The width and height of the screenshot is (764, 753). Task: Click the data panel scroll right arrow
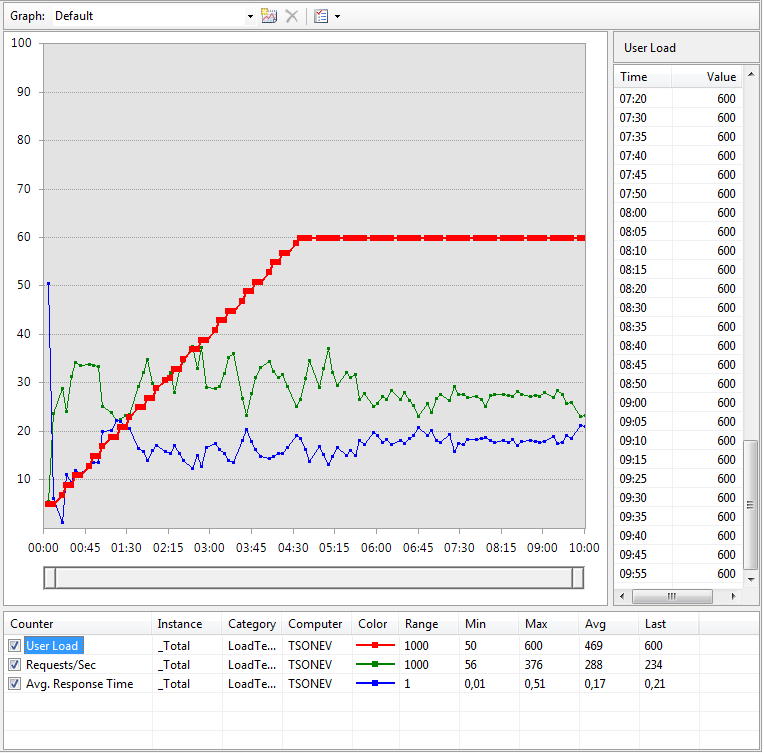tap(733, 596)
